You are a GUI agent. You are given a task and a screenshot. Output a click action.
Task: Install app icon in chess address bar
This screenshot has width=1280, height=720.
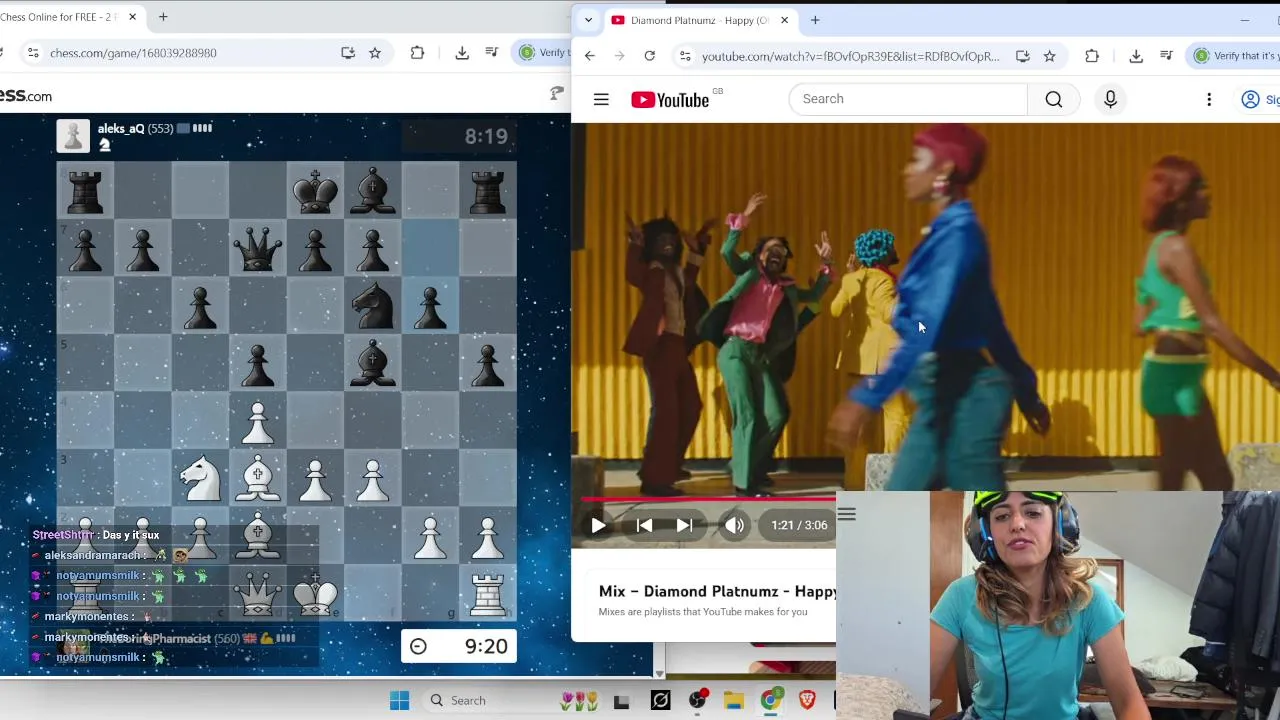[348, 53]
